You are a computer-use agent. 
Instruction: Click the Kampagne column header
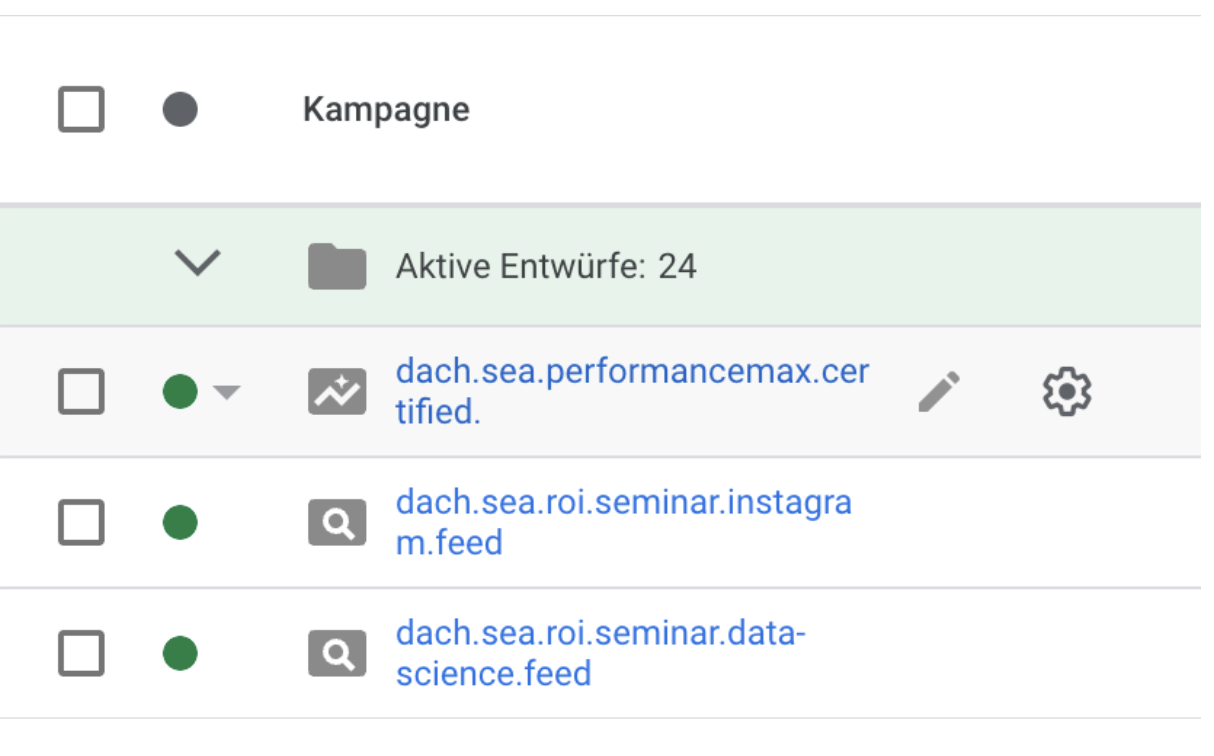coord(386,109)
